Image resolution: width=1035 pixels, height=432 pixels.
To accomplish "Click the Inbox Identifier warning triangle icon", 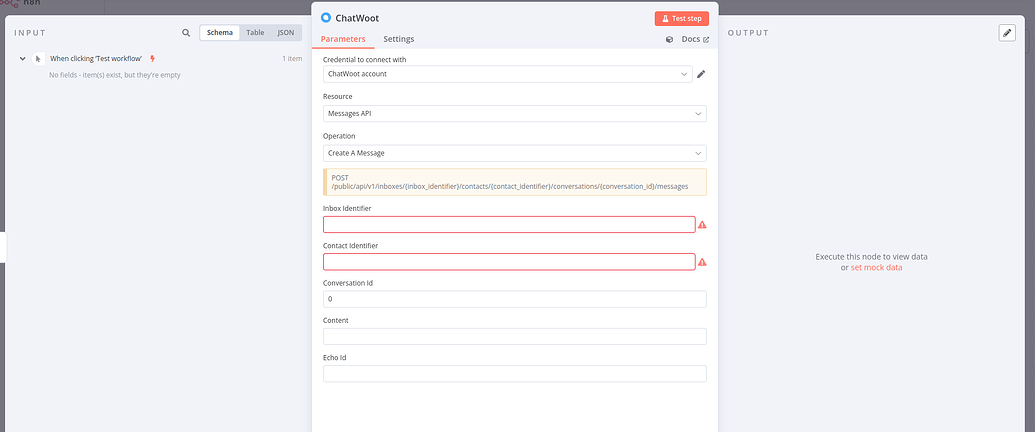I will [x=702, y=225].
